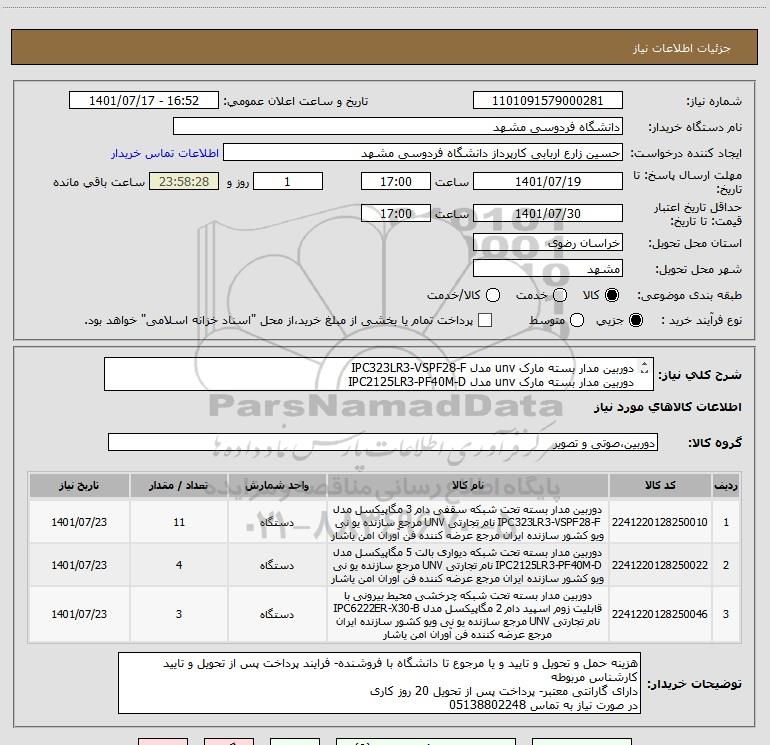Click the دستگاه unit in row 3
This screenshot has width=770, height=745.
coord(277,614)
